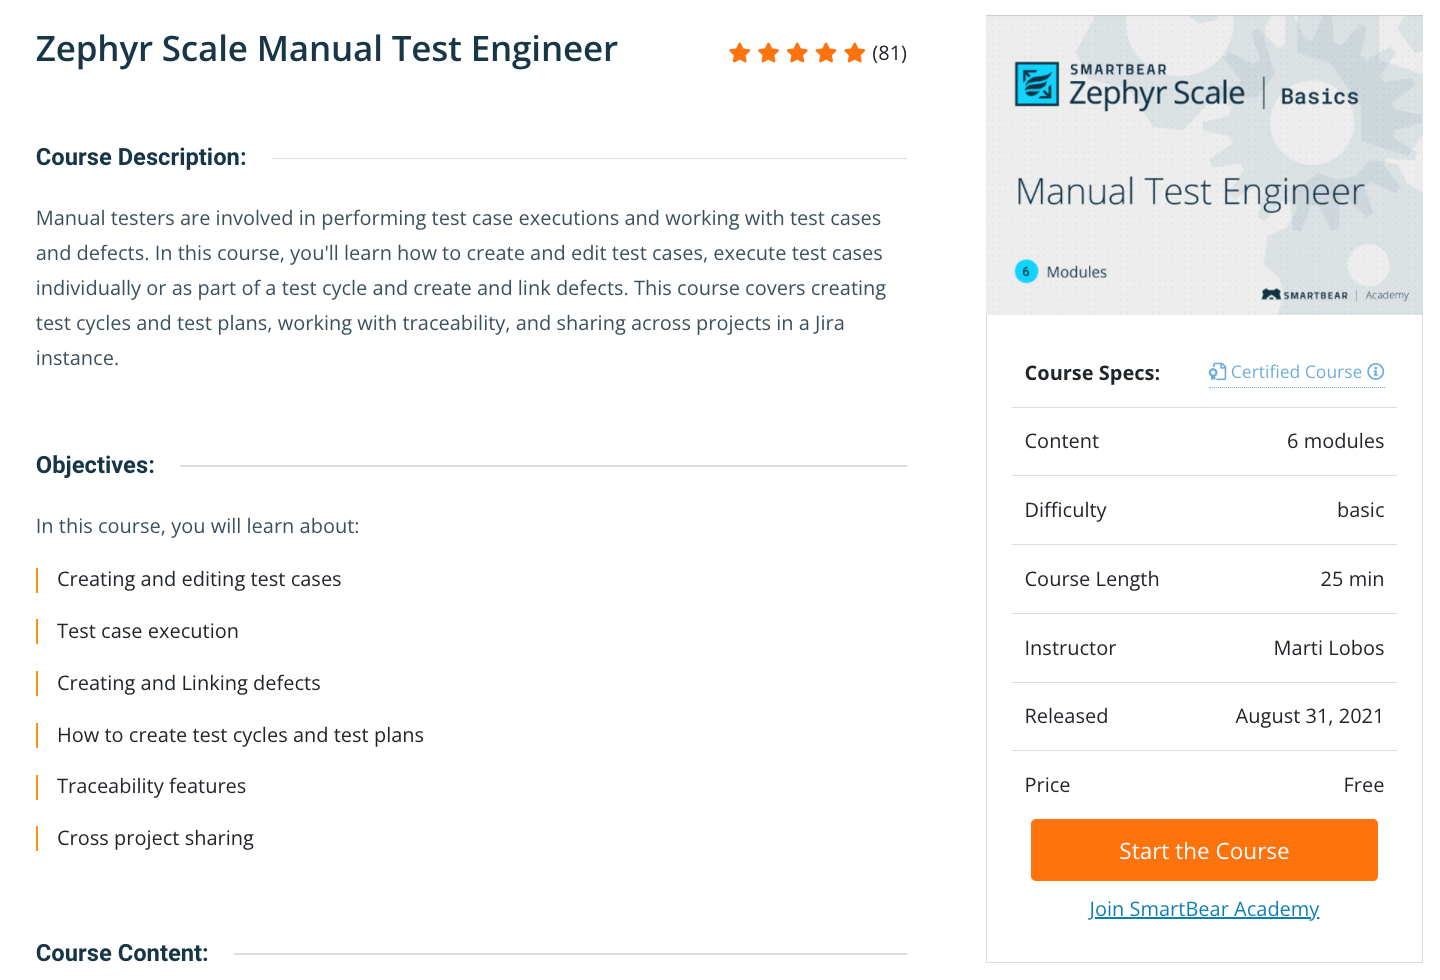This screenshot has height=980, width=1440.
Task: Follow the Join SmartBear Academy link
Action: click(1204, 909)
